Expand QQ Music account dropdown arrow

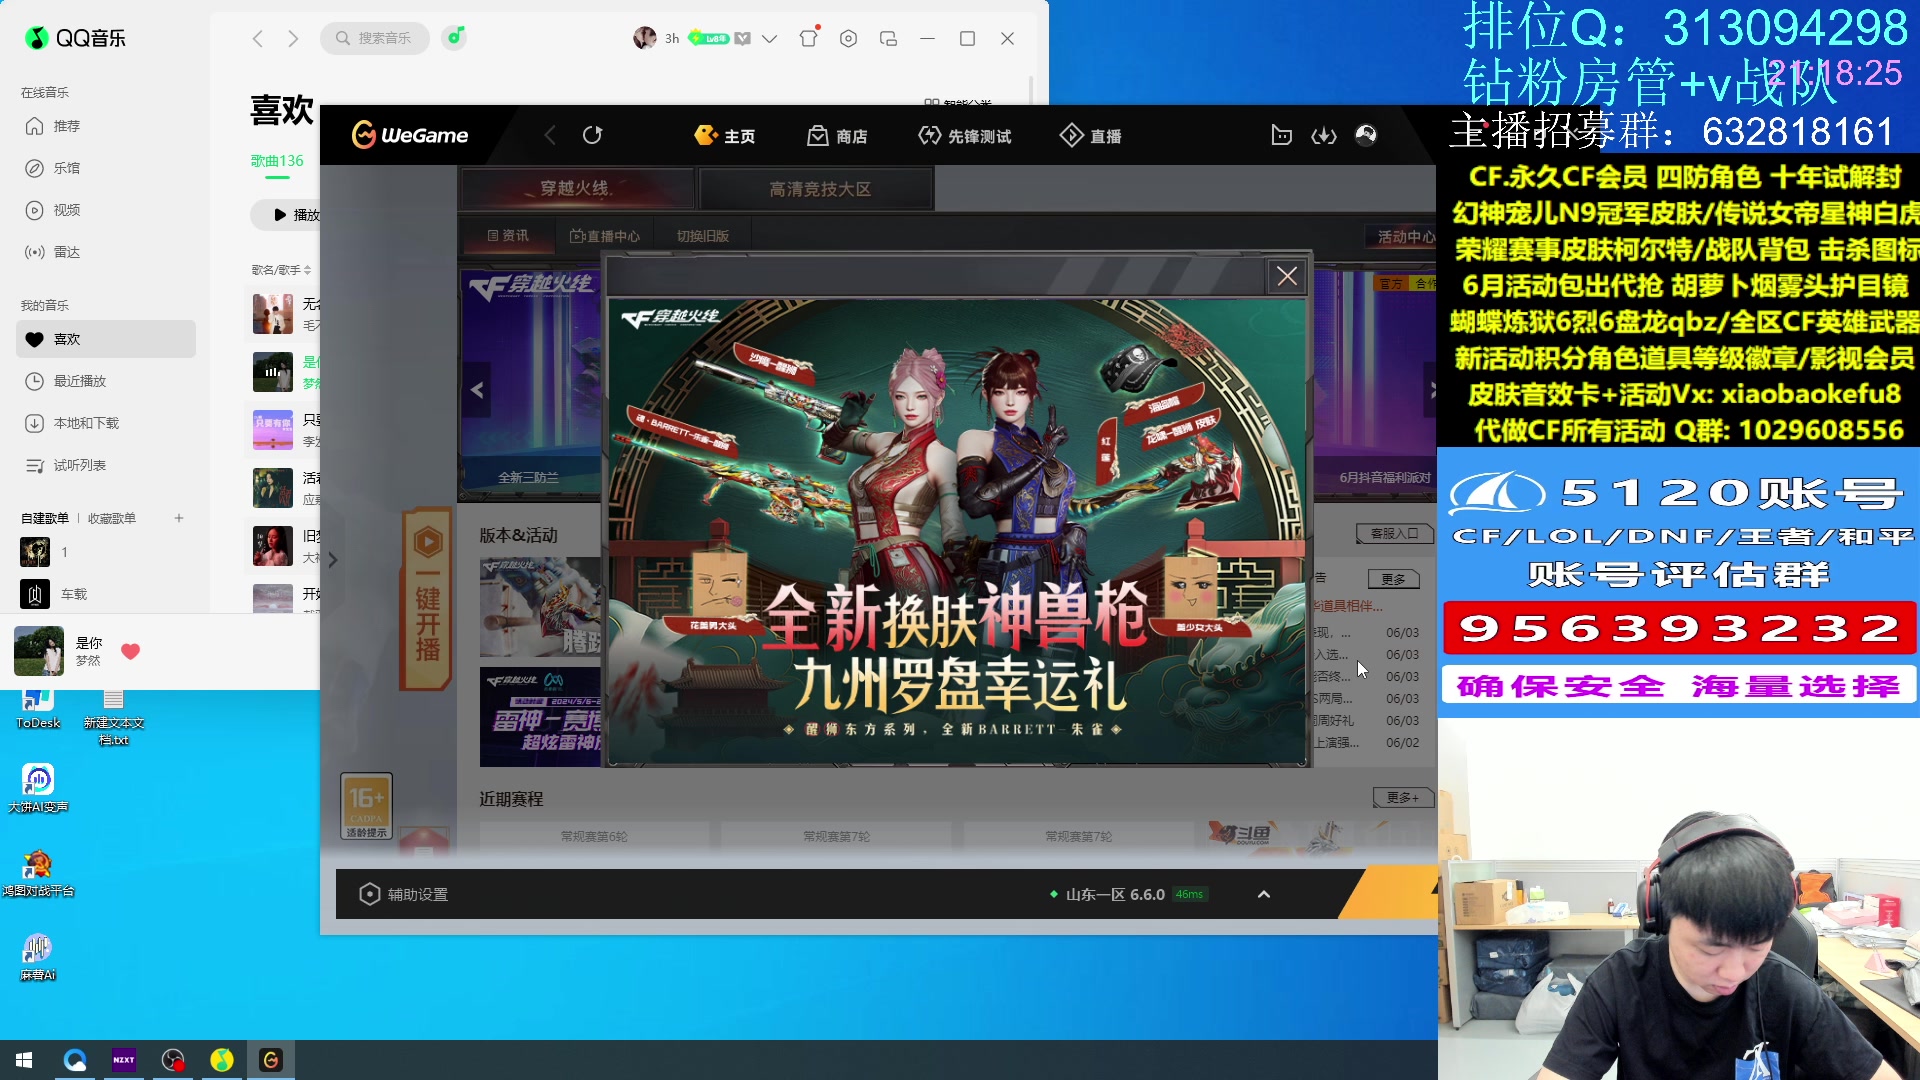769,39
